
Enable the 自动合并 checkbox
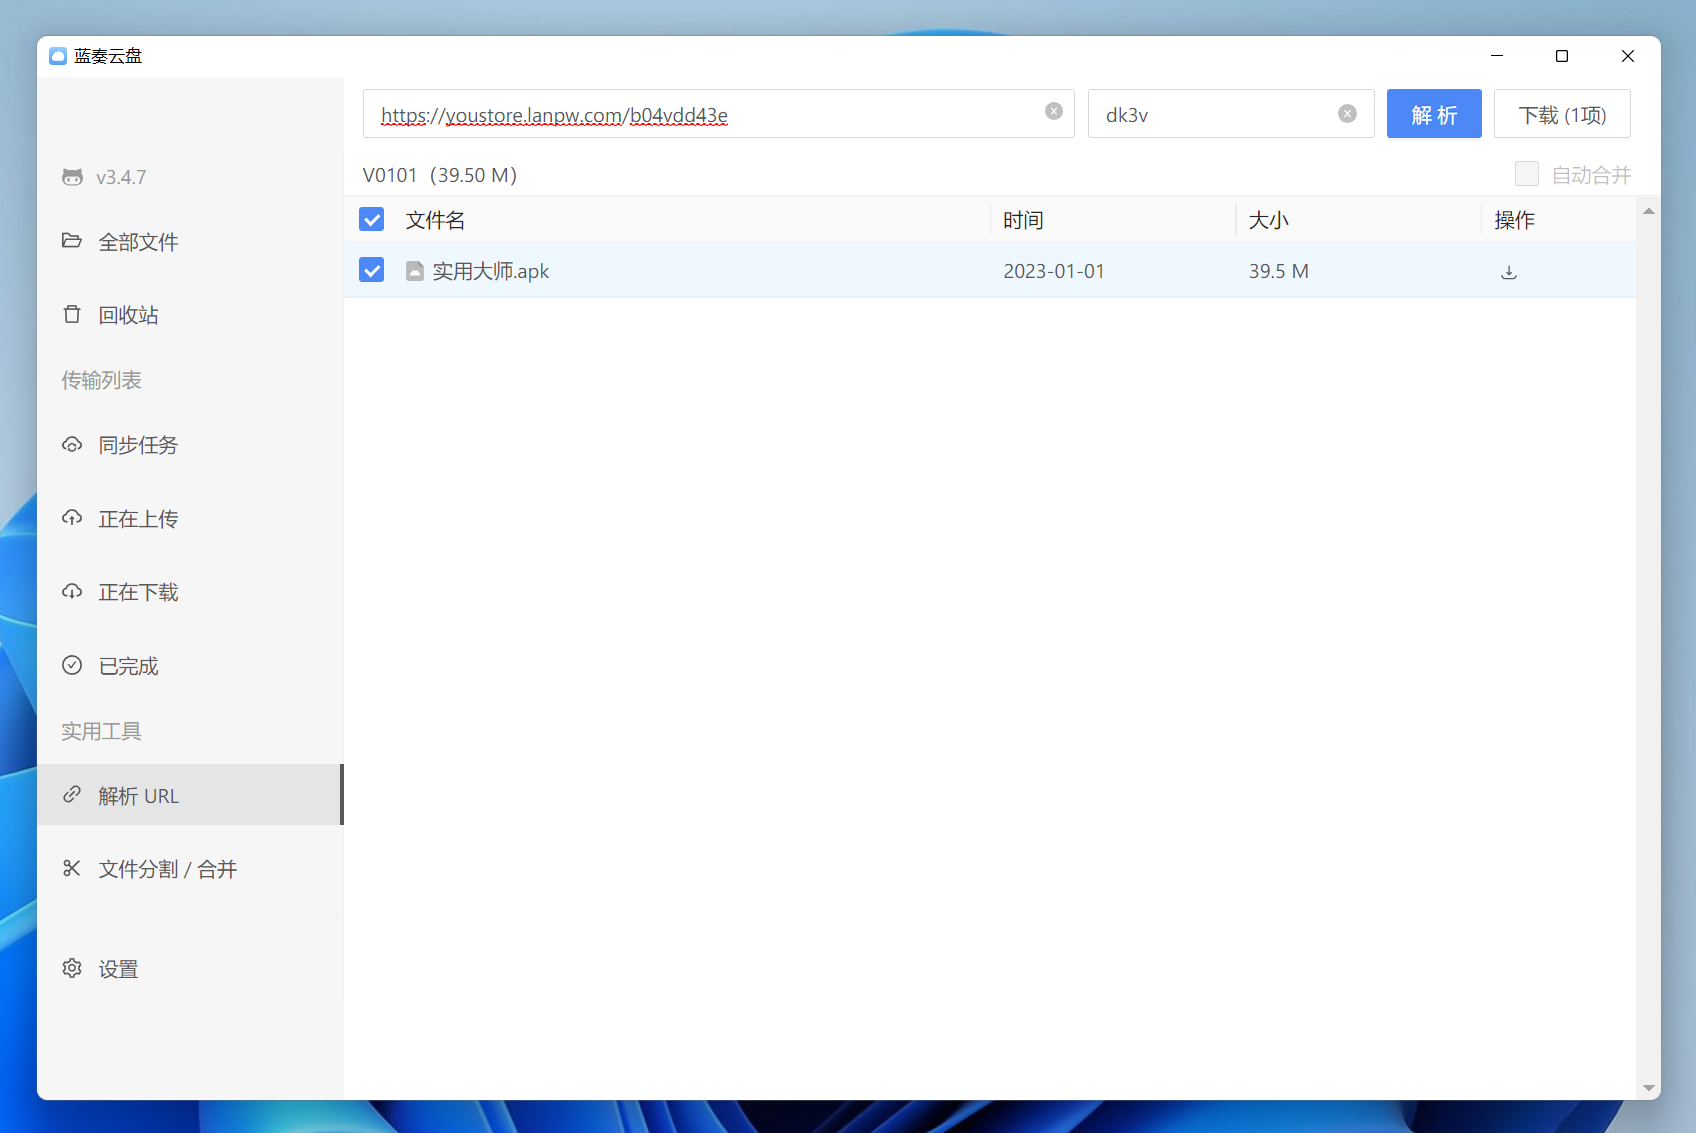[1527, 174]
